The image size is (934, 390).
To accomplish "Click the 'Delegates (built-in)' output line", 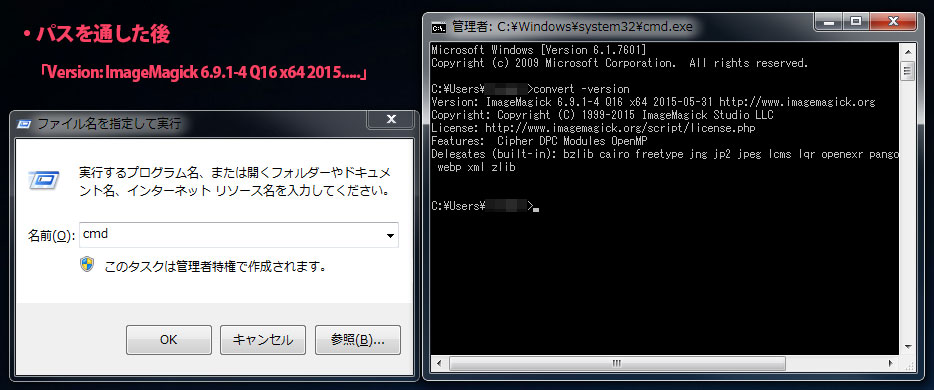I will pos(665,154).
